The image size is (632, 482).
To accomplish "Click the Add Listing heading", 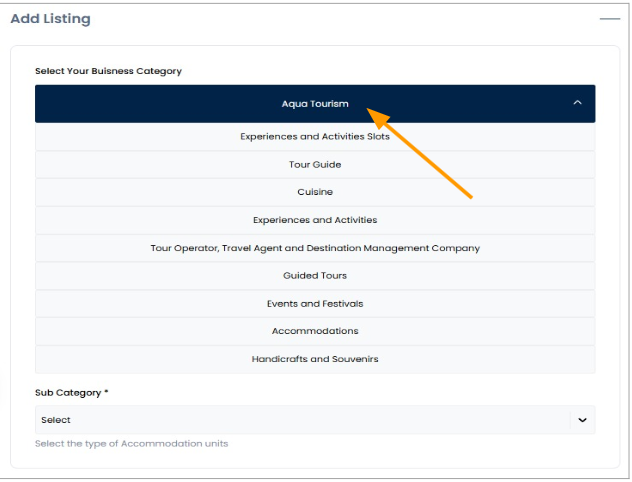I will [50, 19].
